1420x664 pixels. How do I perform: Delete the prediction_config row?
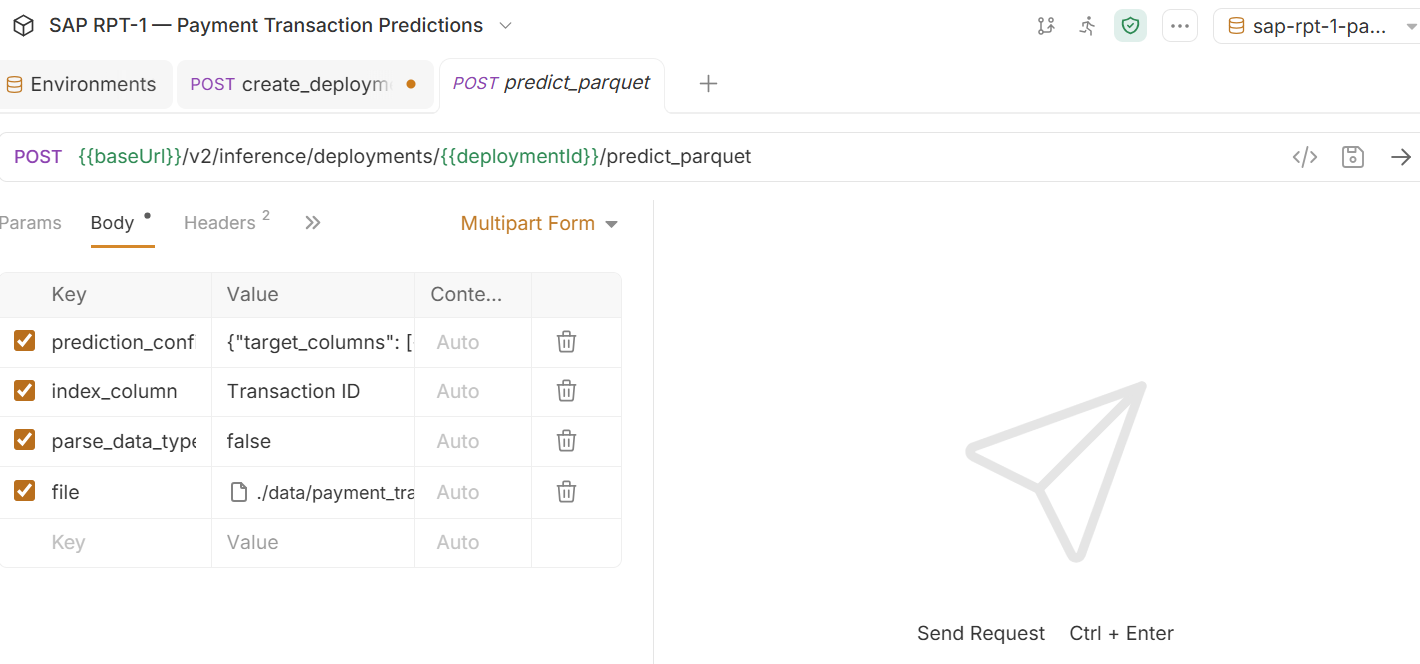coord(566,342)
